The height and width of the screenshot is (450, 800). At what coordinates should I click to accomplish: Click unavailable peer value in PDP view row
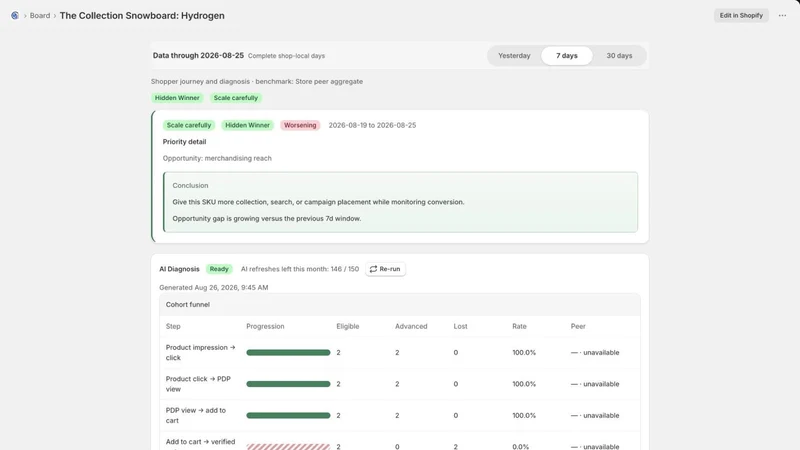click(x=595, y=415)
